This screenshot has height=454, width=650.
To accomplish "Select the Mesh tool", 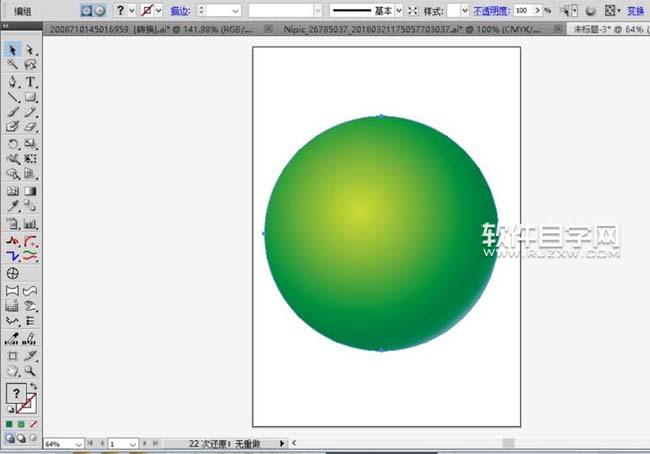I will [x=12, y=191].
